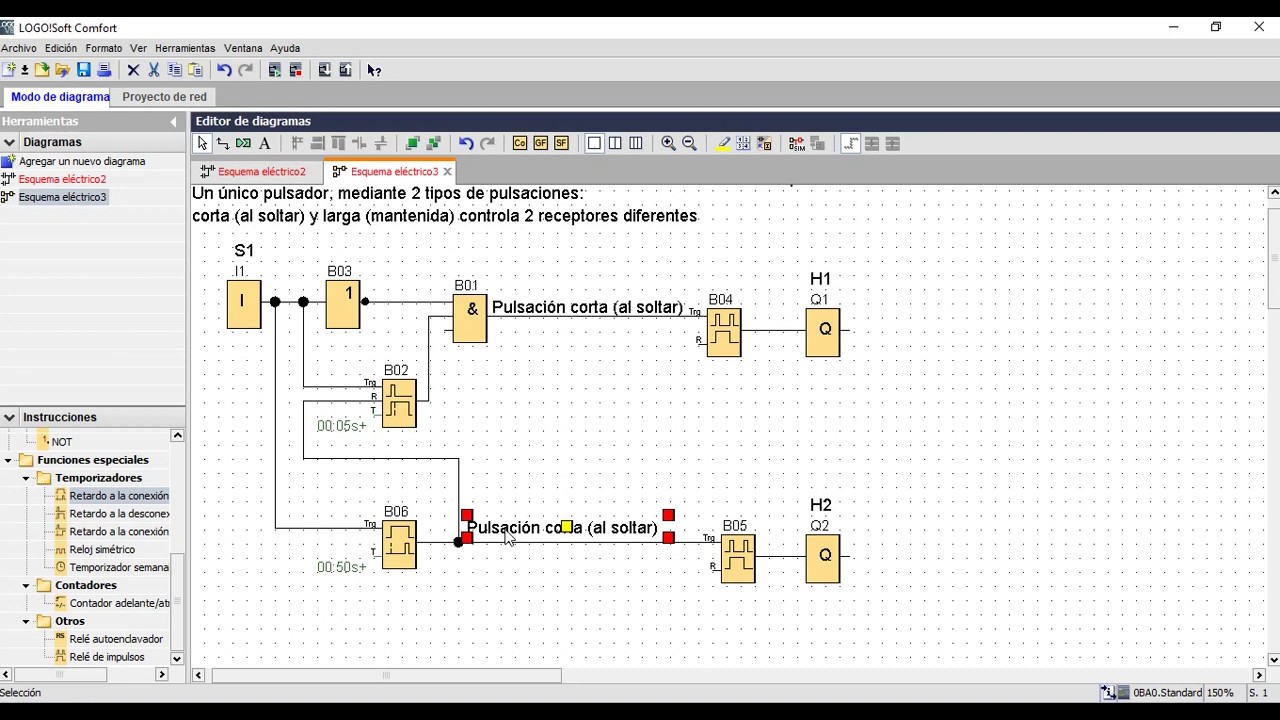This screenshot has height=720, width=1280.
Task: Click the B06 timer block
Action: coord(398,545)
